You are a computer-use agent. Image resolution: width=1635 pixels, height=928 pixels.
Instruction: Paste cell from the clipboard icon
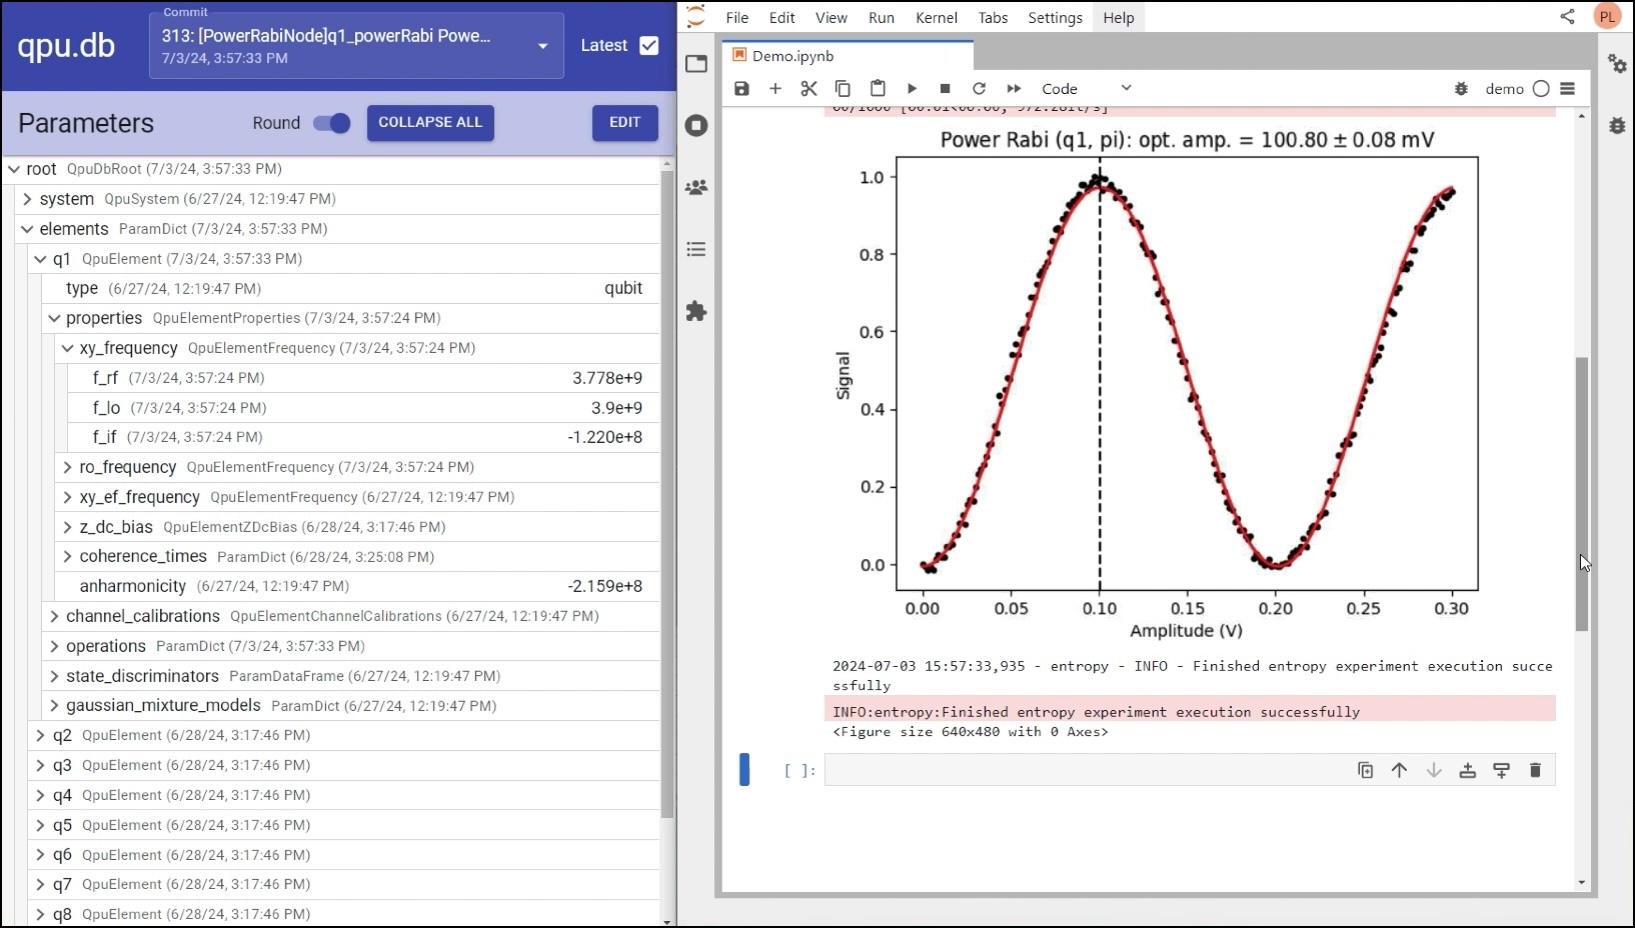pyautogui.click(x=877, y=88)
